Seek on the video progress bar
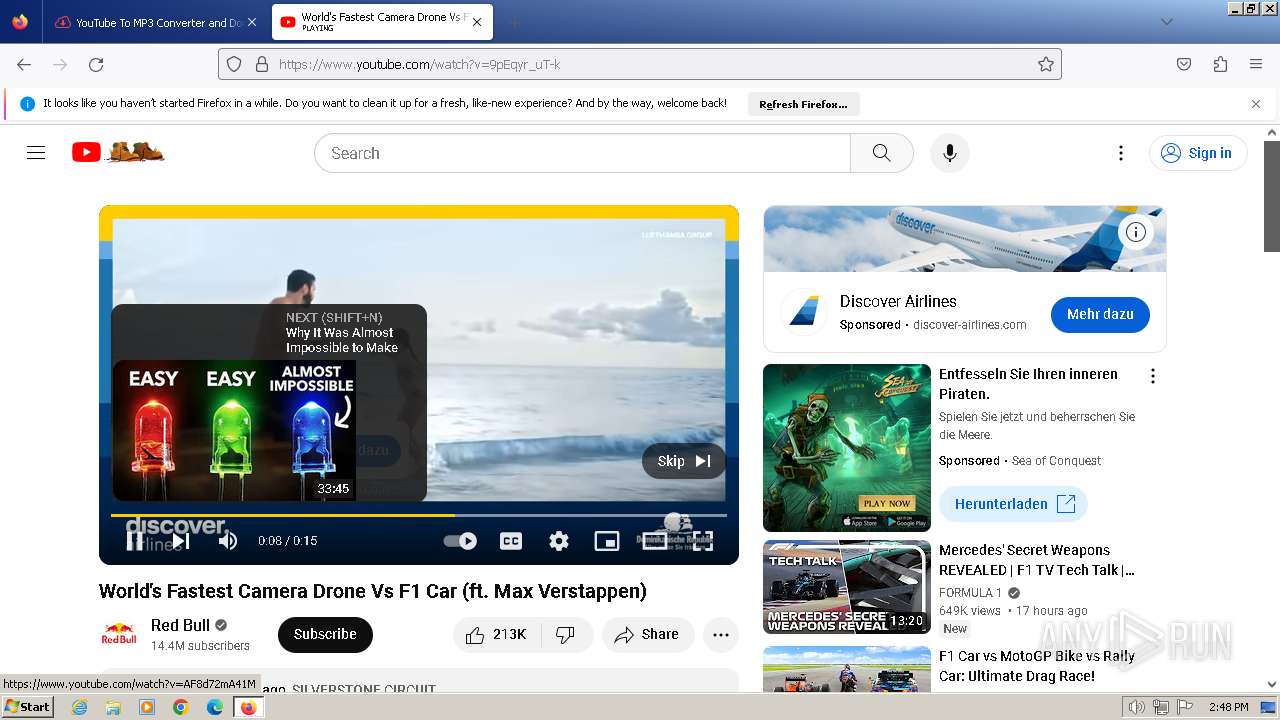The width and height of the screenshot is (1280, 720). 419,515
